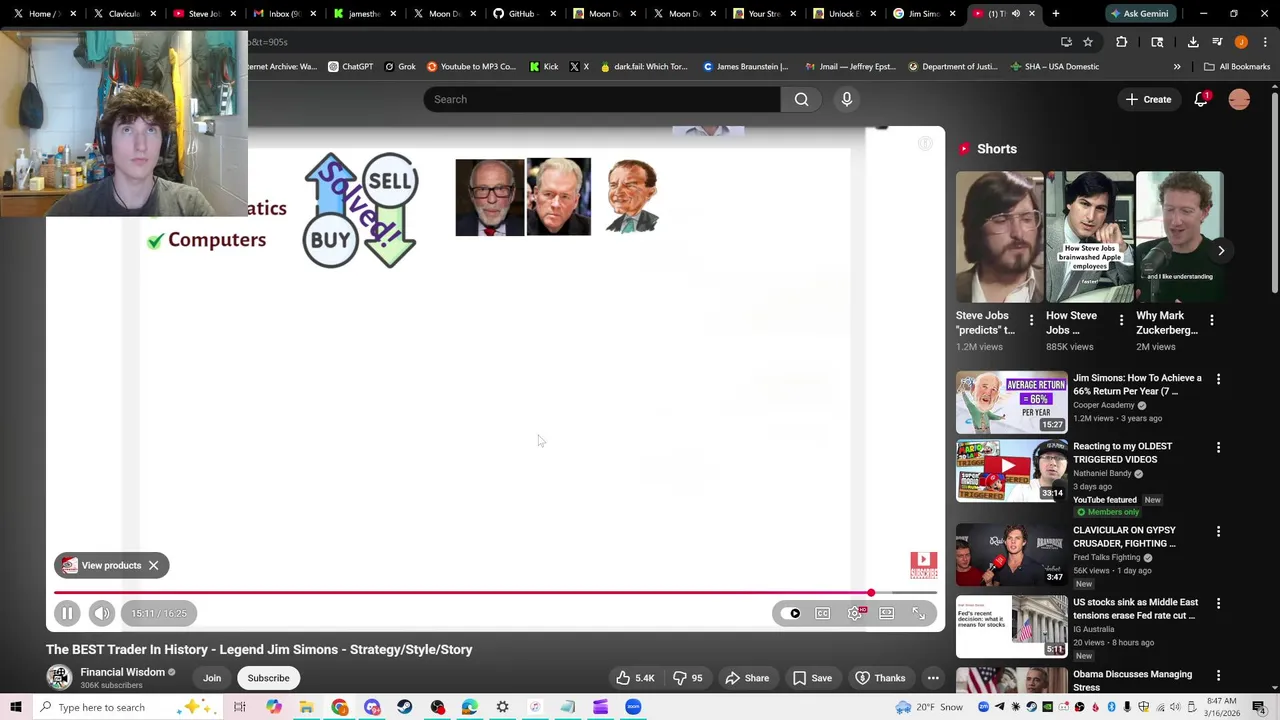
Task: Share the Jim Simons video
Action: [747, 678]
